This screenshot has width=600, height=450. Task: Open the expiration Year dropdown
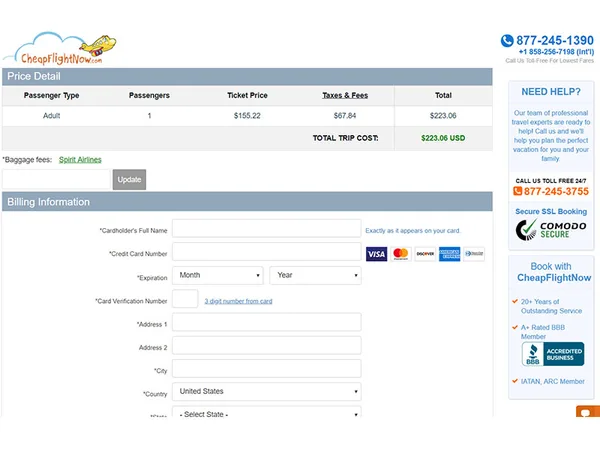pos(315,275)
